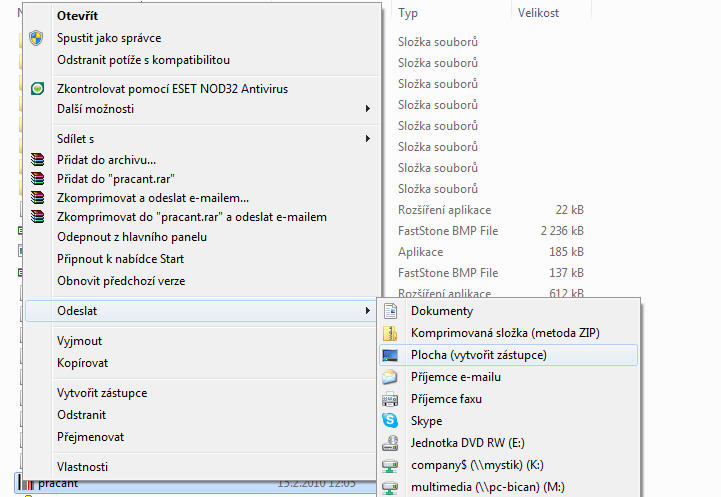Viewport: 721px width, 497px height.
Task: Click the envelope icon for Příjemce e-mailu
Action: (x=389, y=377)
